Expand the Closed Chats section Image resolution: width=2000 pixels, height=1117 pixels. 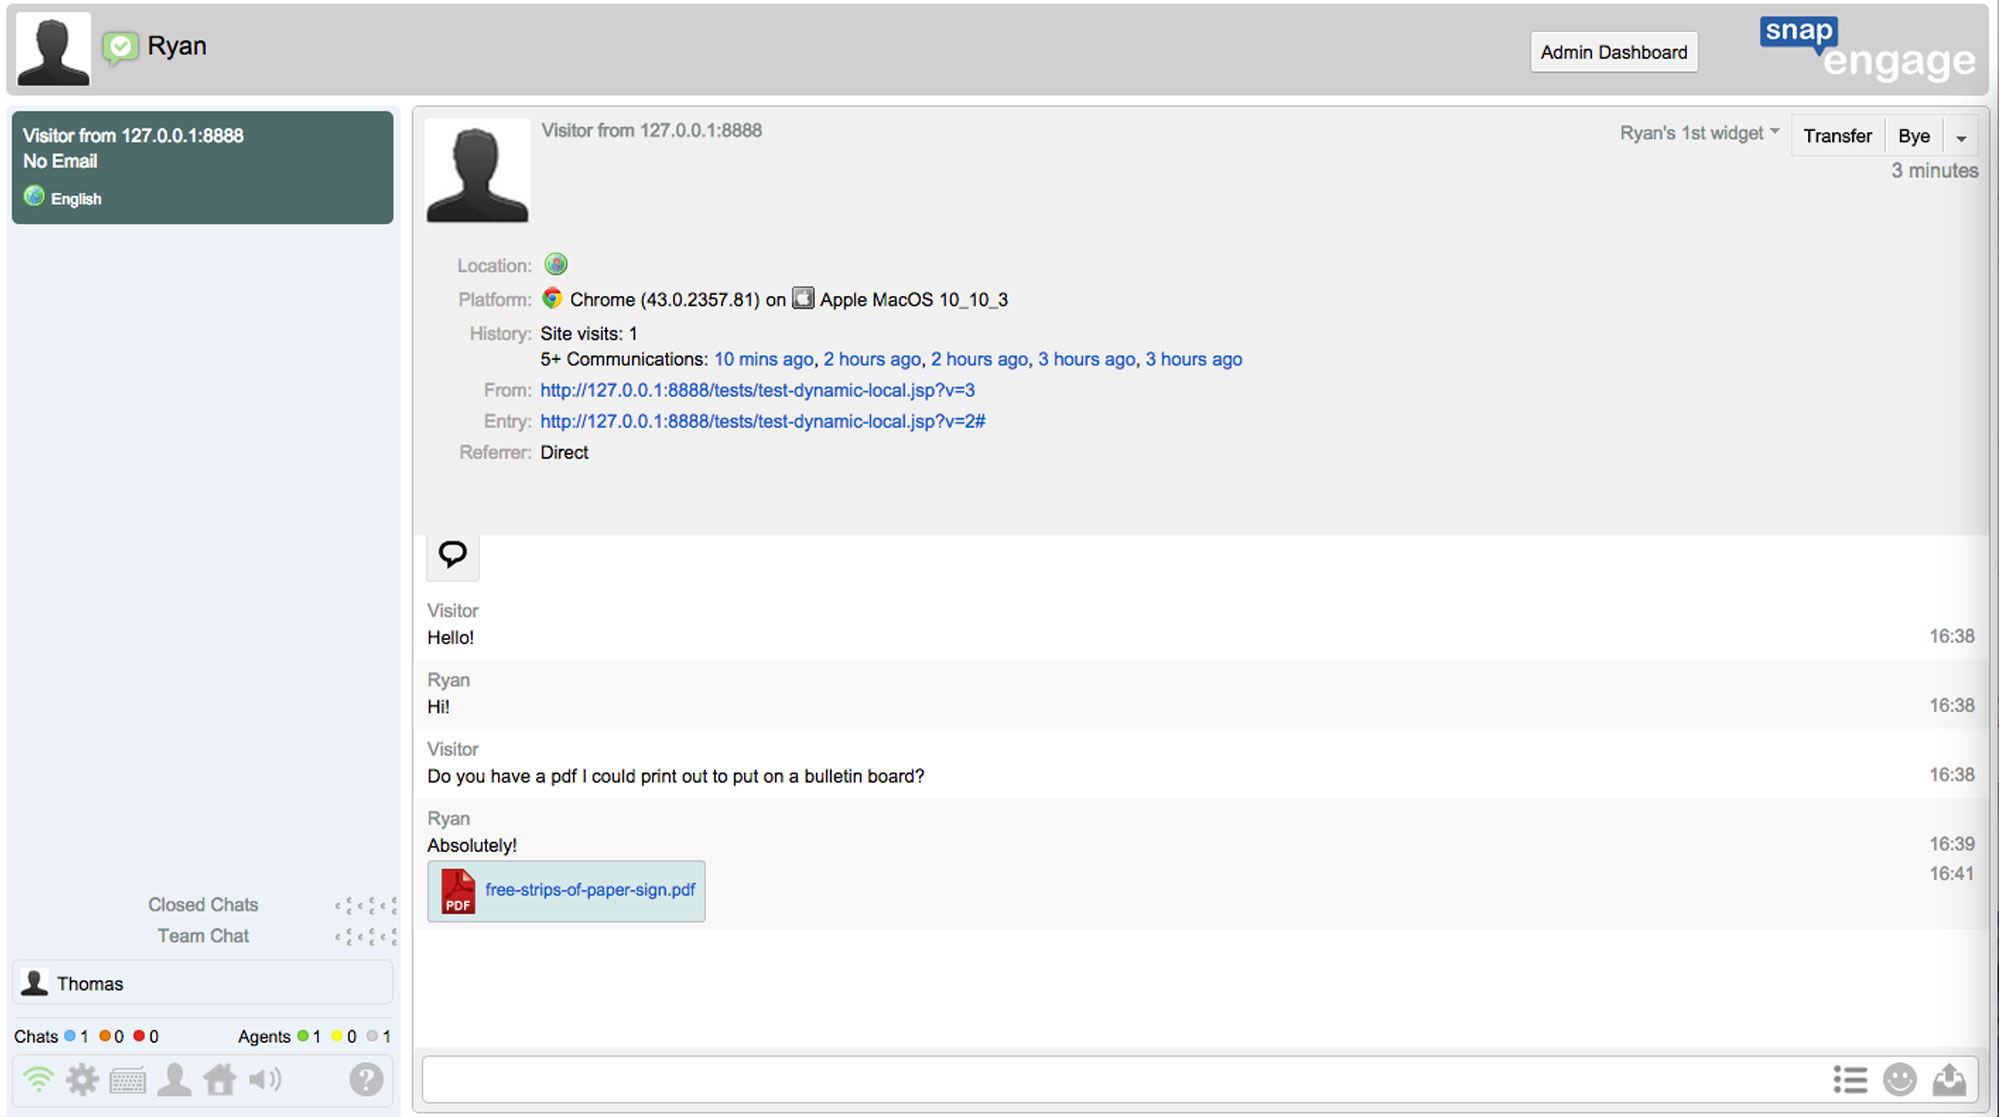pyautogui.click(x=203, y=904)
